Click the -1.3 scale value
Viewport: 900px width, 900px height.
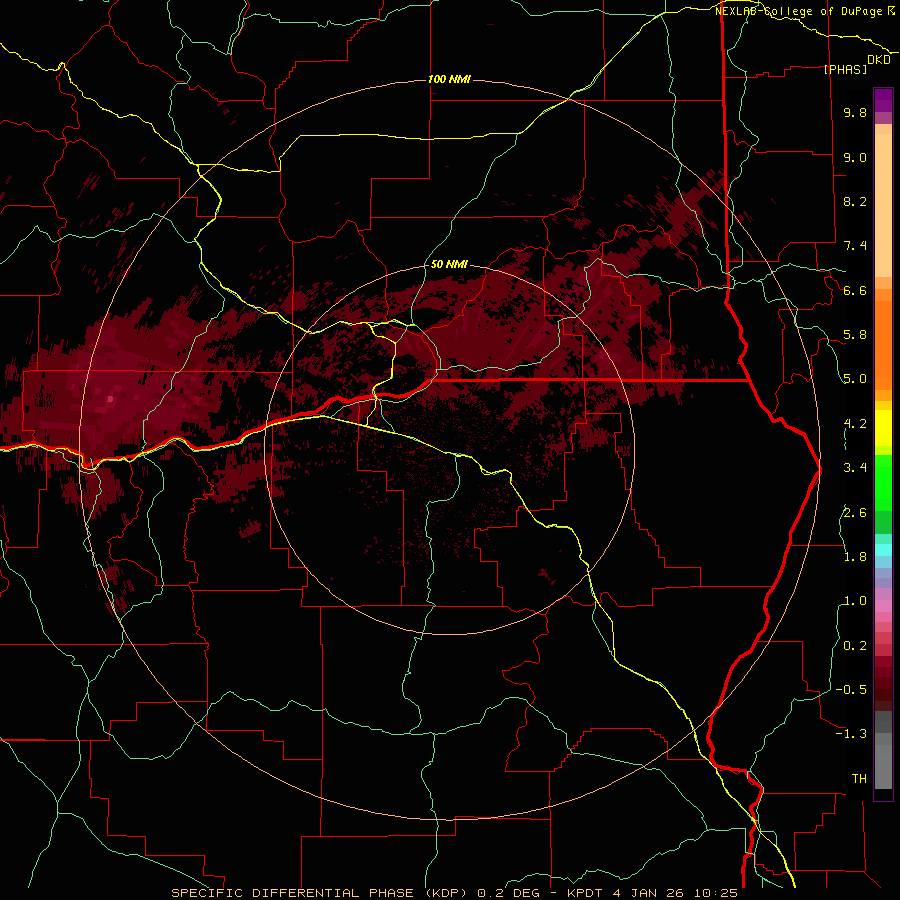pyautogui.click(x=851, y=734)
